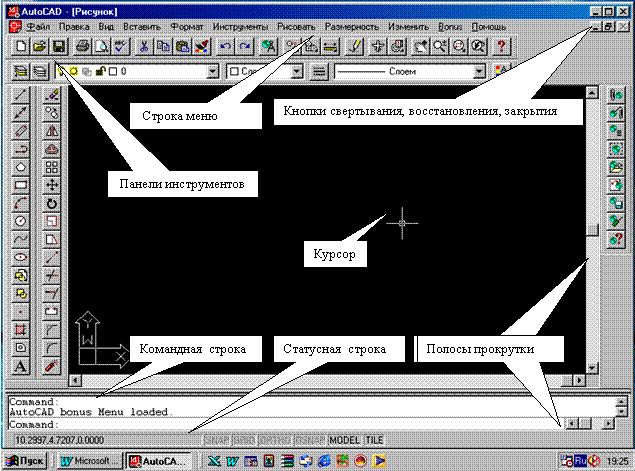
Task: Click Make Object's Layer Current icon
Action: [20, 72]
